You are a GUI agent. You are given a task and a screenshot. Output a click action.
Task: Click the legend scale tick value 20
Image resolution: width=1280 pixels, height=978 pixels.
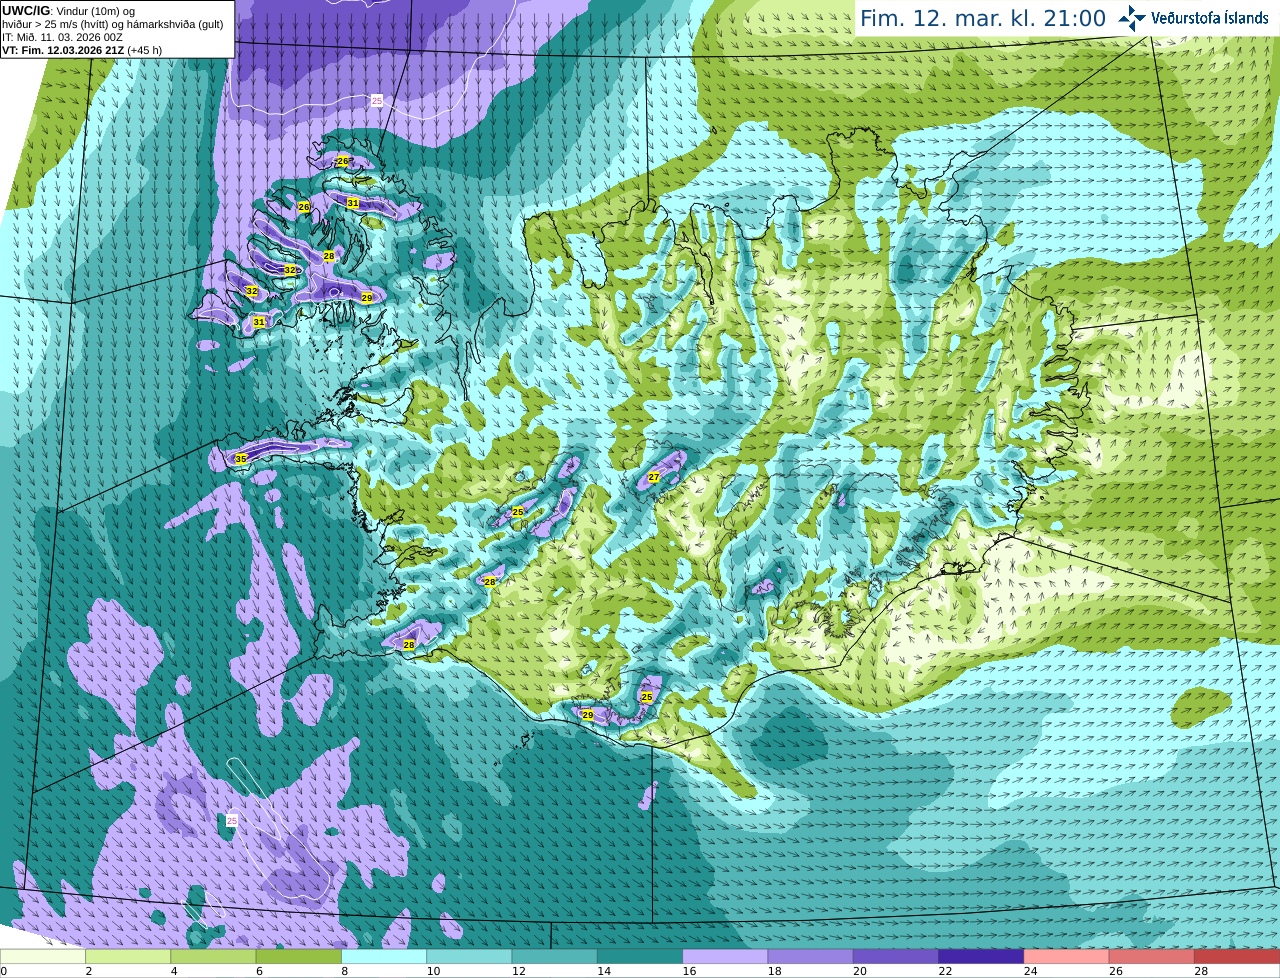coord(859,971)
